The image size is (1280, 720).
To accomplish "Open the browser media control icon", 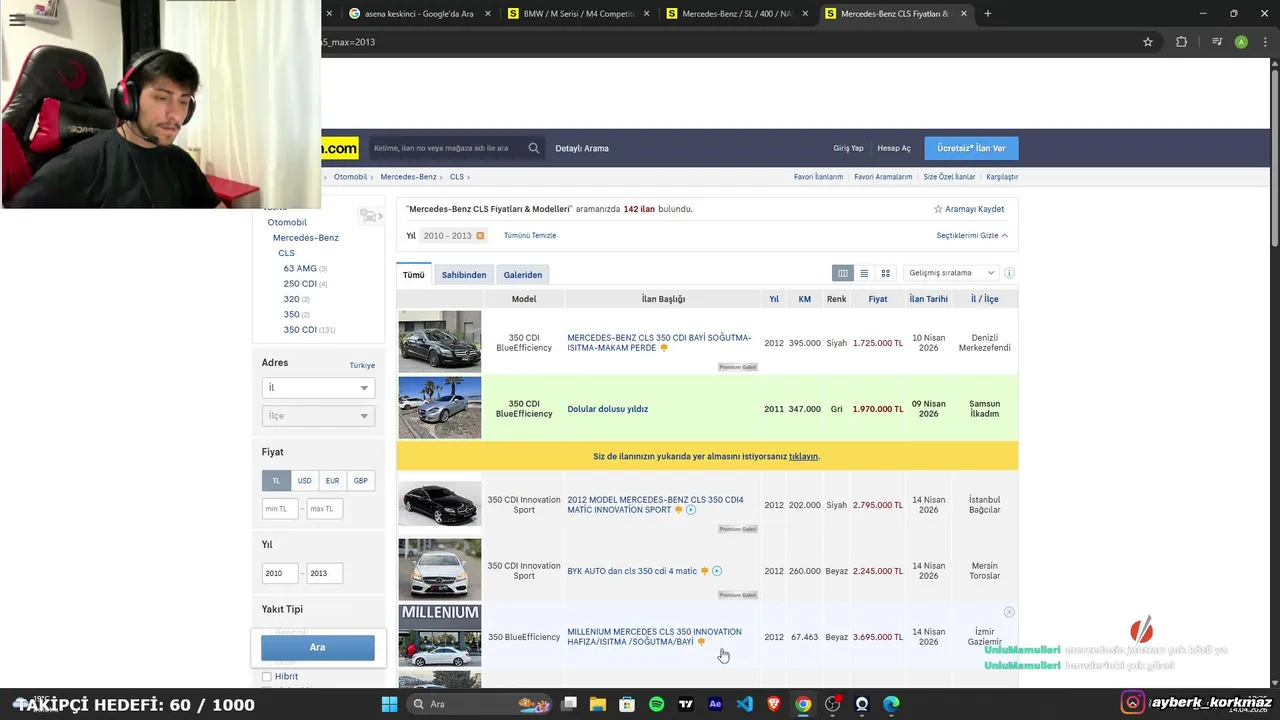I will pyautogui.click(x=1217, y=42).
